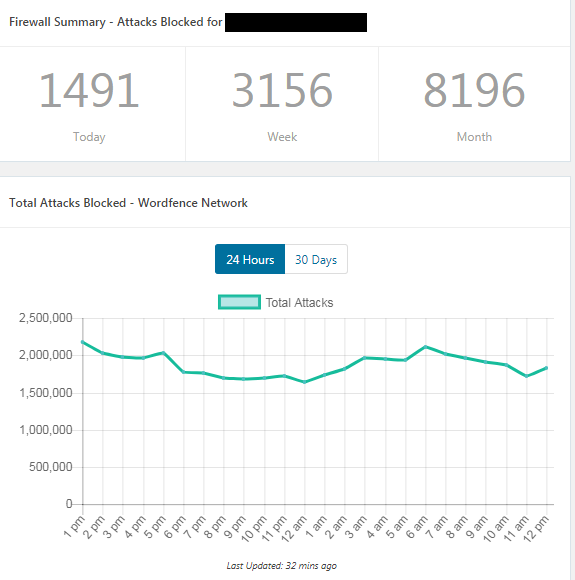Click the 12 pm final data point
575x580 pixels.
(x=547, y=368)
